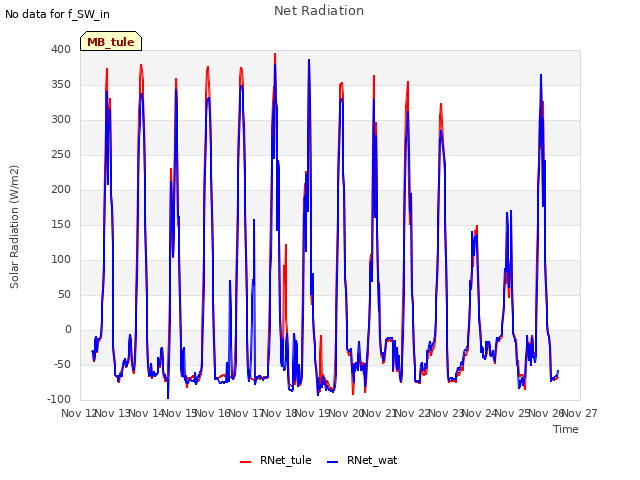
Task: Click the 250 y-axis tick label
Action: [x=61, y=155]
